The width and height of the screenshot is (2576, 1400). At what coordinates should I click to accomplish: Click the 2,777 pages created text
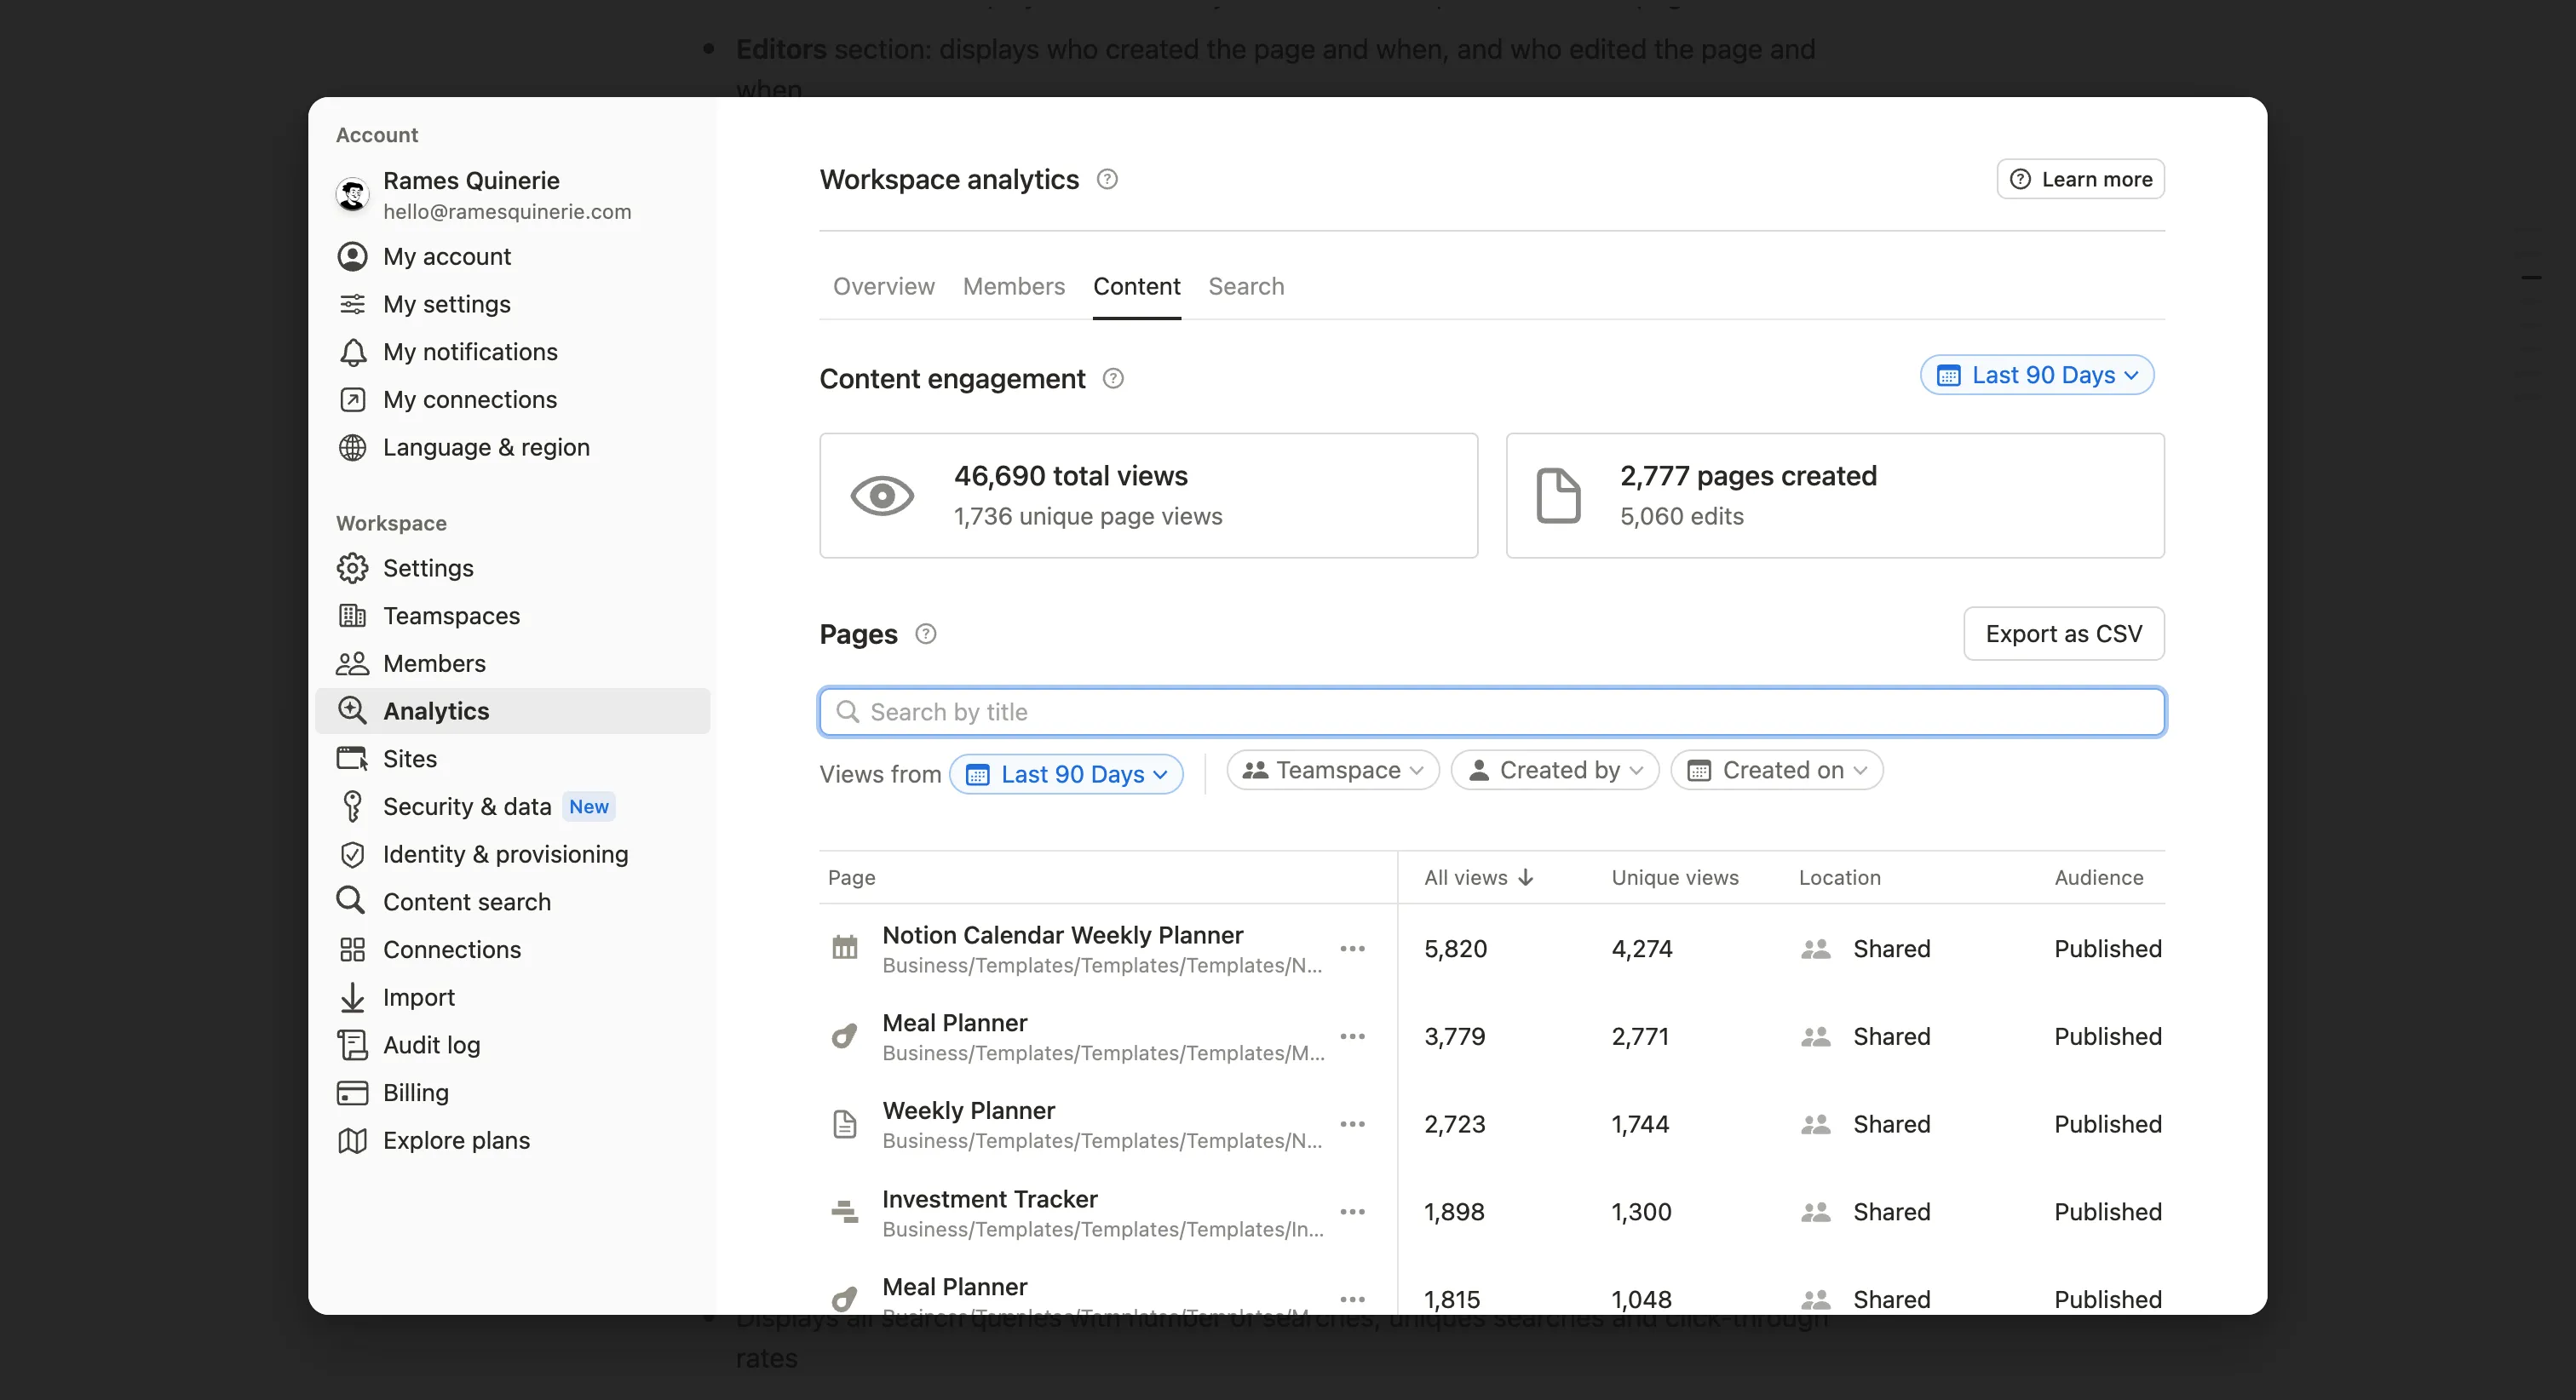1748,476
